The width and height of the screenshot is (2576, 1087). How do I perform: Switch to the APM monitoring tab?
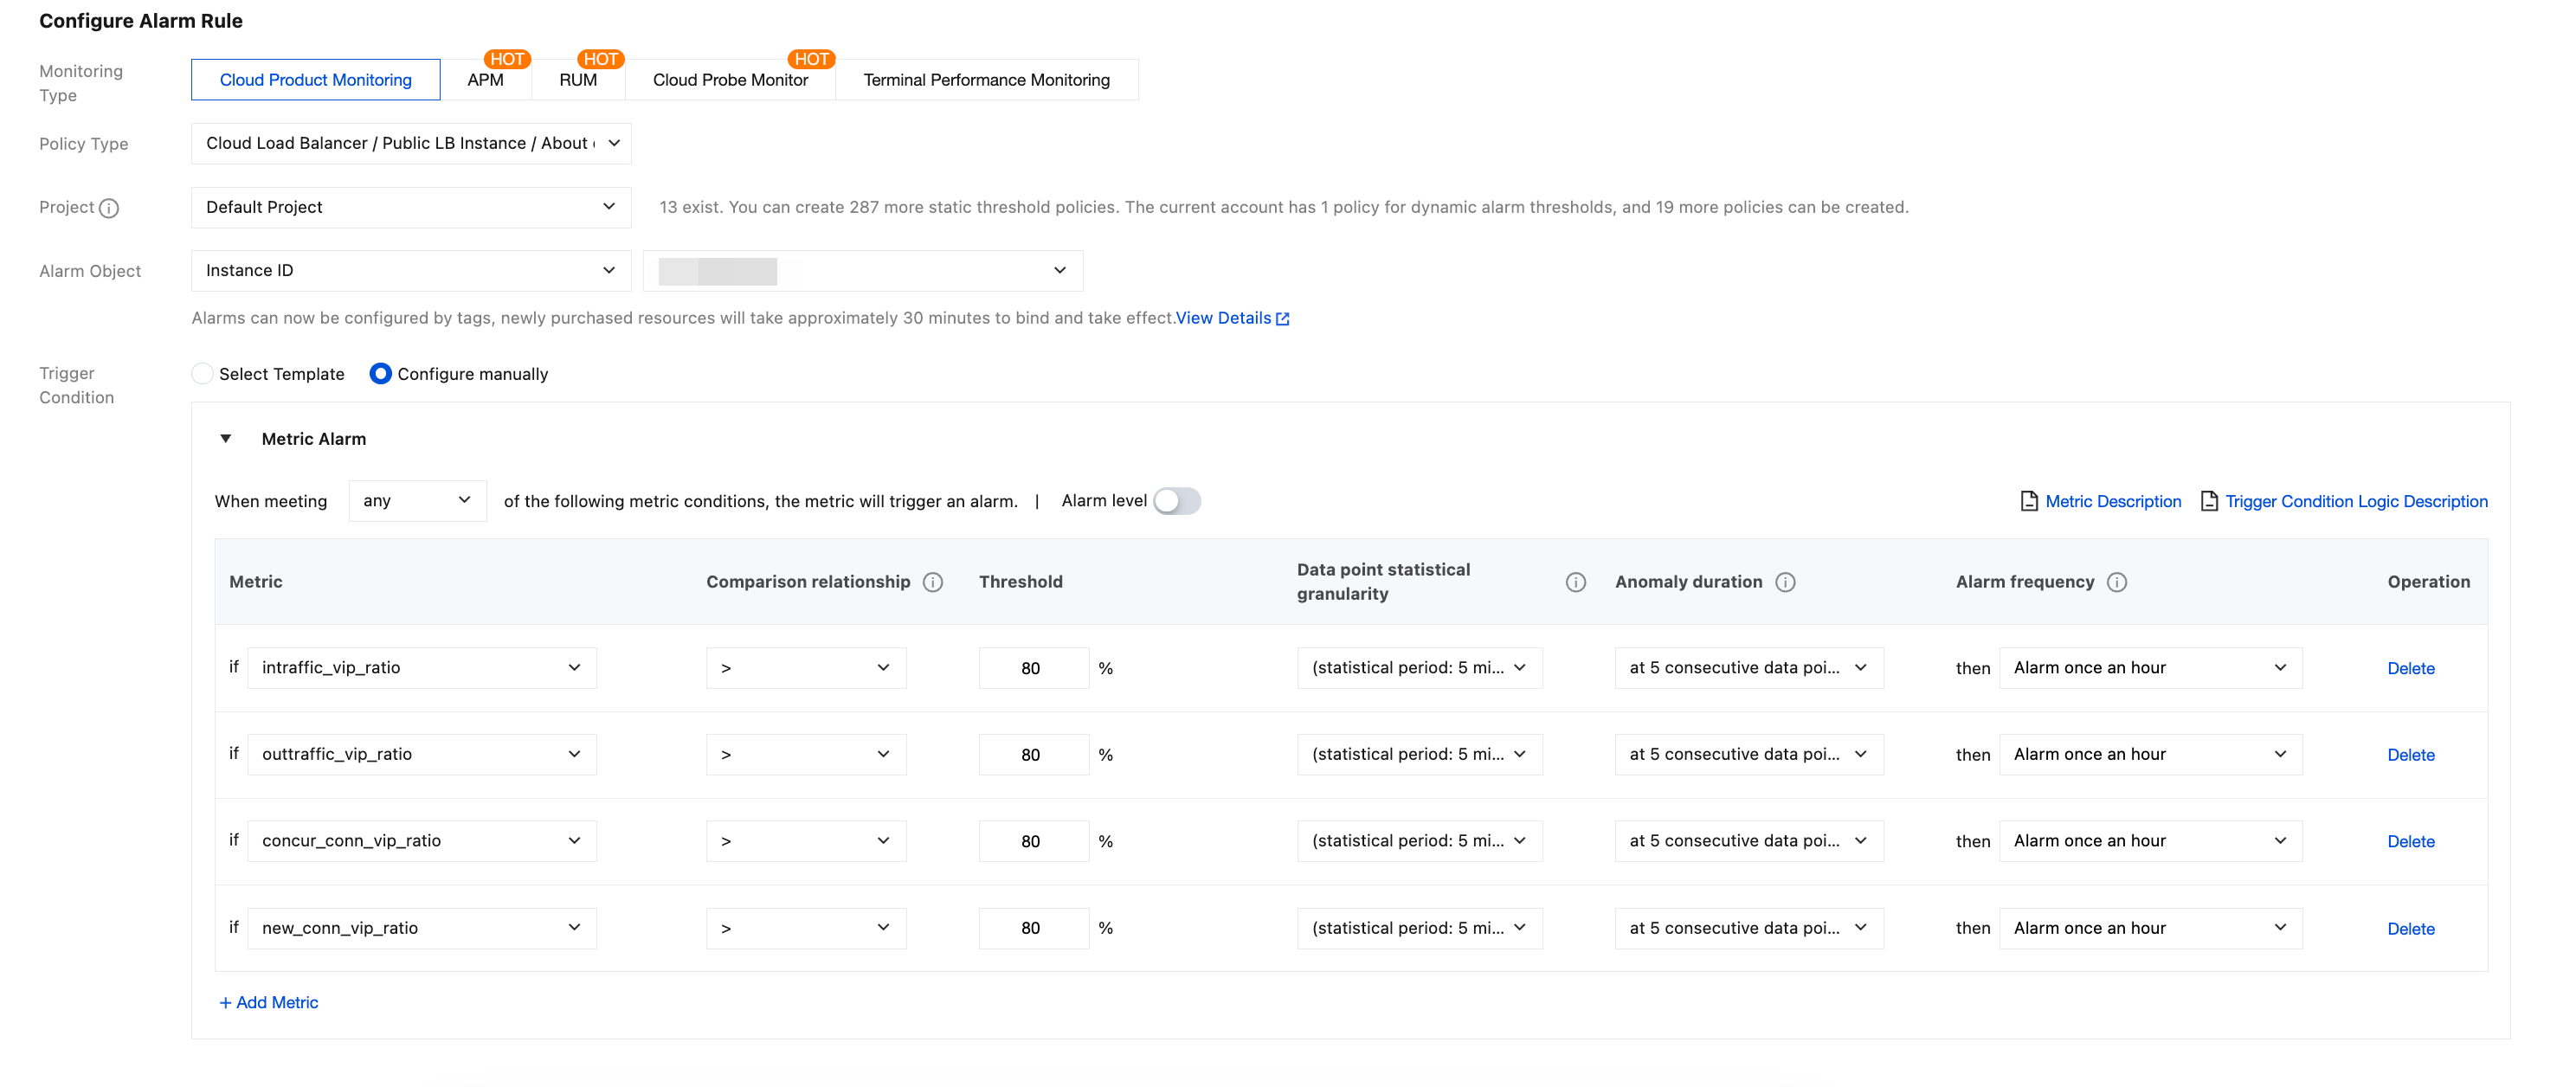(x=485, y=80)
